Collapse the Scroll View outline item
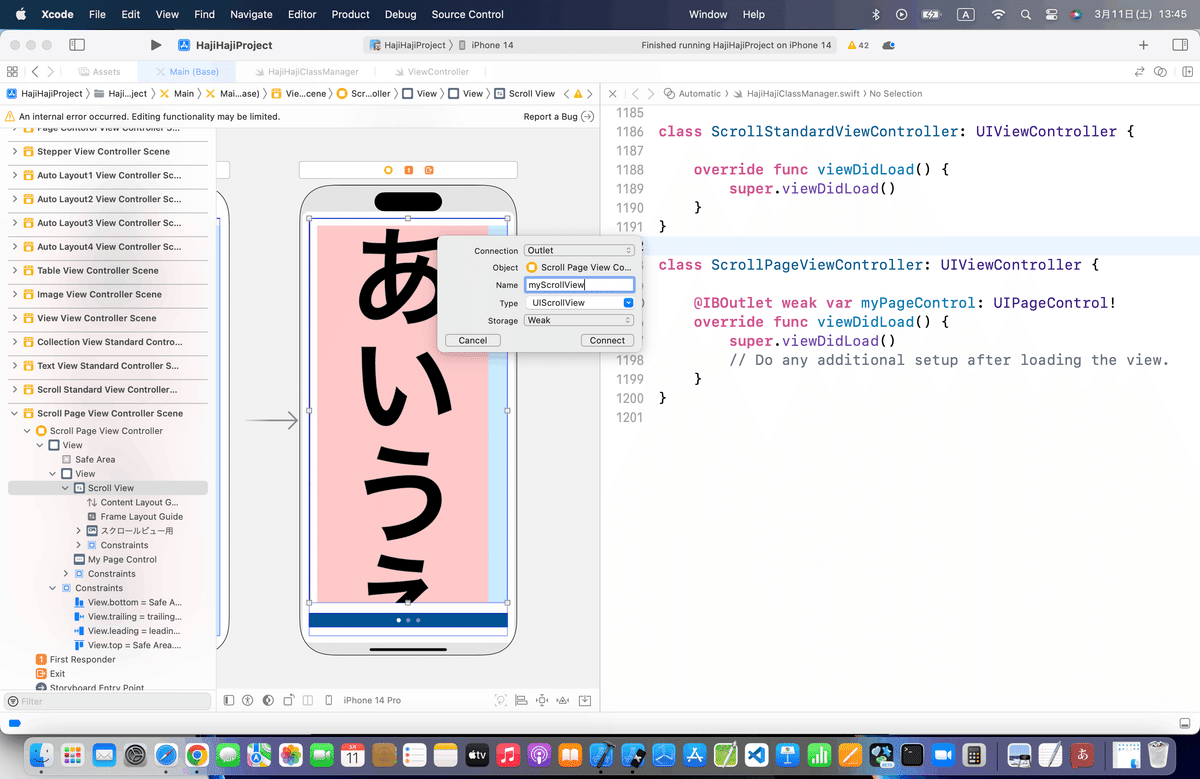1200x779 pixels. pyautogui.click(x=66, y=489)
